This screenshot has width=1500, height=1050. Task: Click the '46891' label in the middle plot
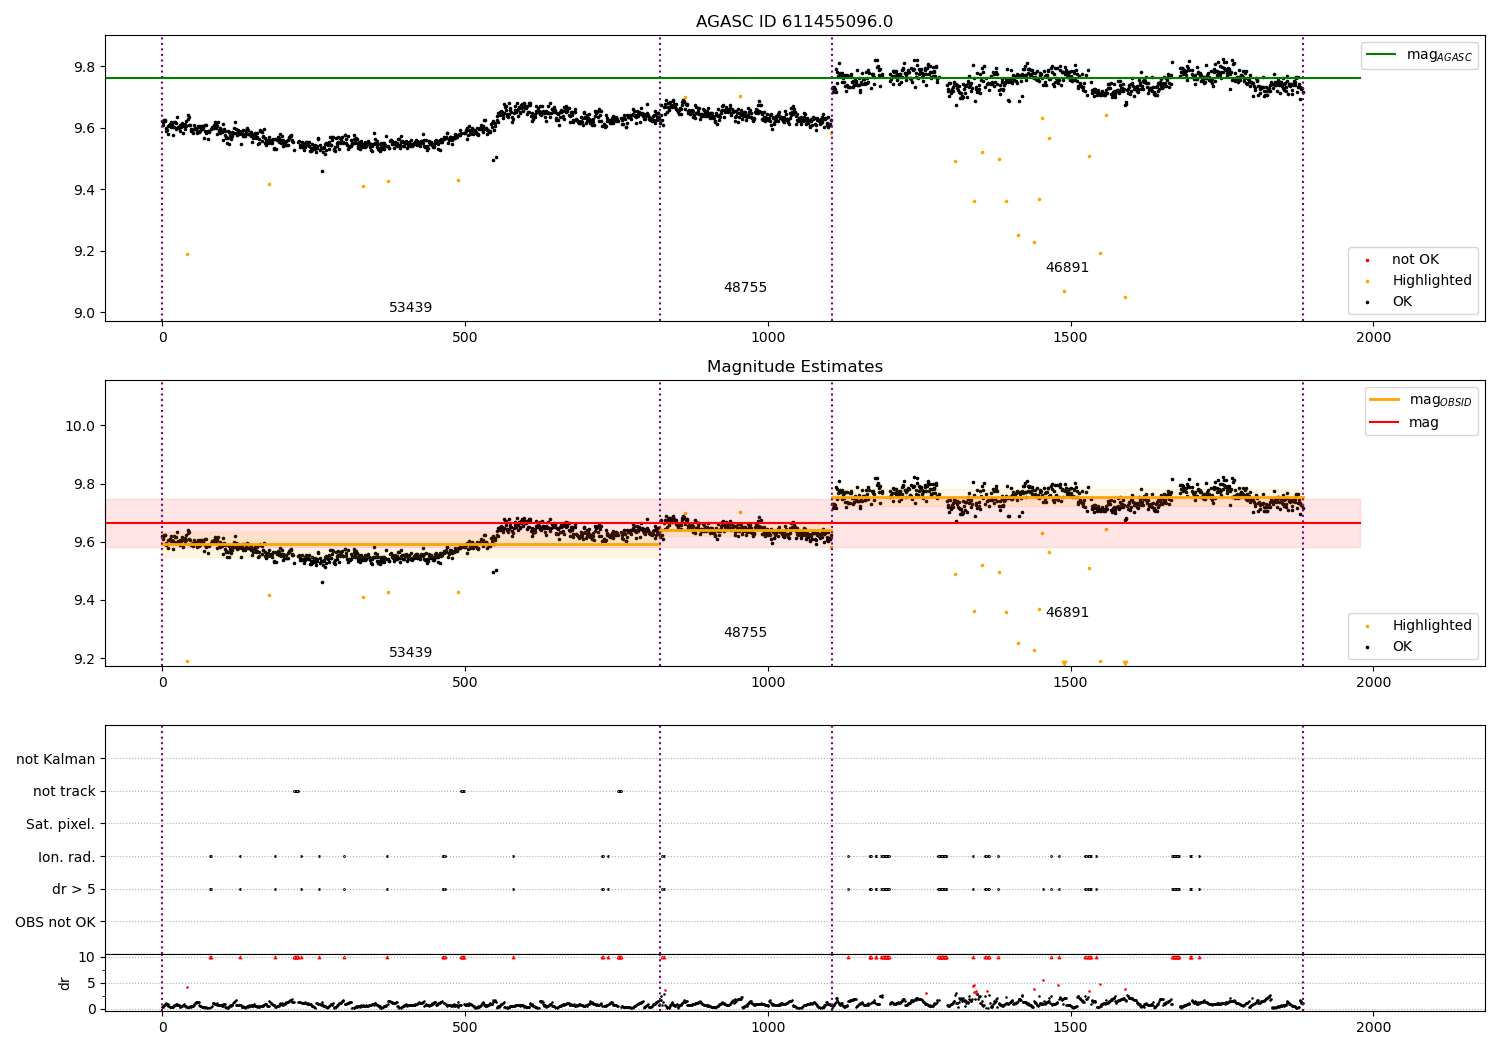click(x=1067, y=612)
